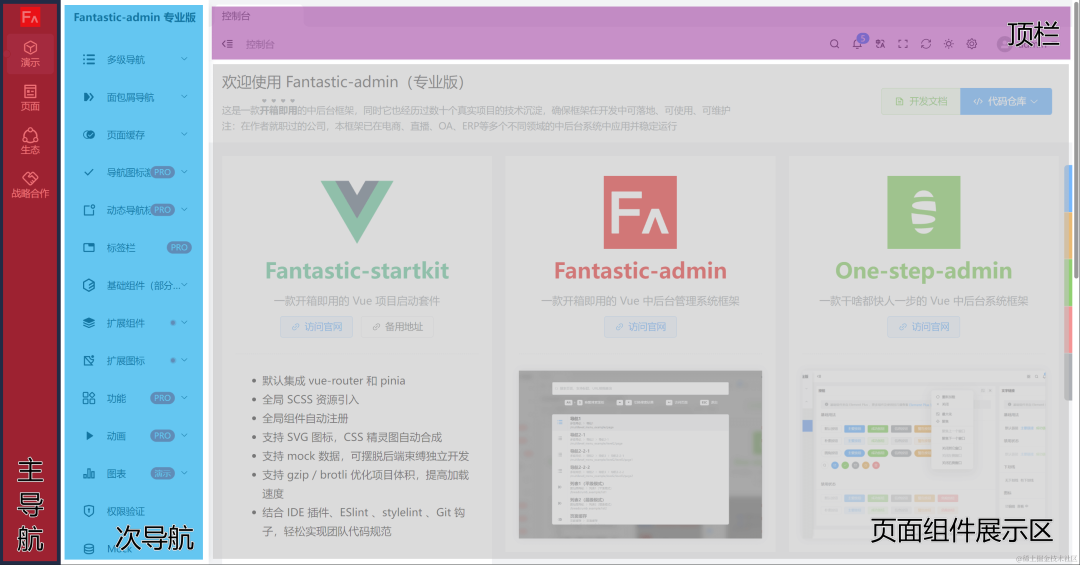Click the Fantastic-startkit Vue logo
The height and width of the screenshot is (565, 1080).
point(357,212)
